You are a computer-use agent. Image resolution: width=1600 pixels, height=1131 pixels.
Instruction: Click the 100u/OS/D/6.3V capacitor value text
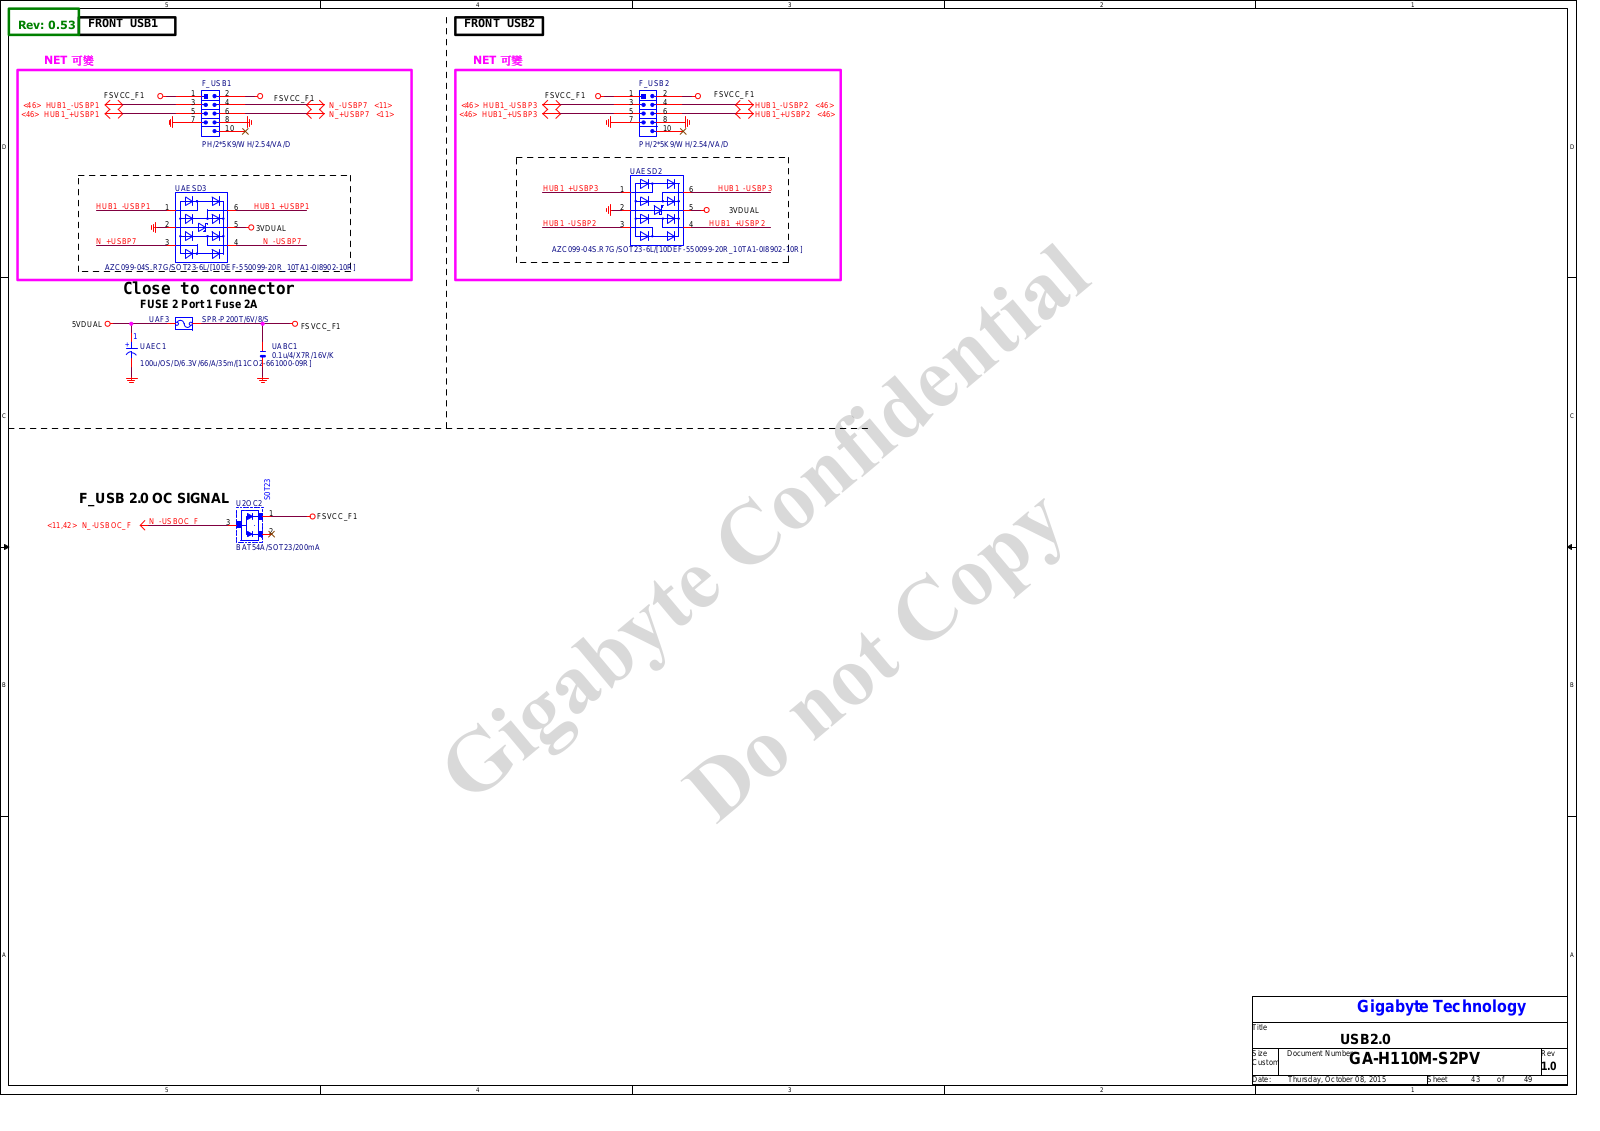click(x=226, y=363)
